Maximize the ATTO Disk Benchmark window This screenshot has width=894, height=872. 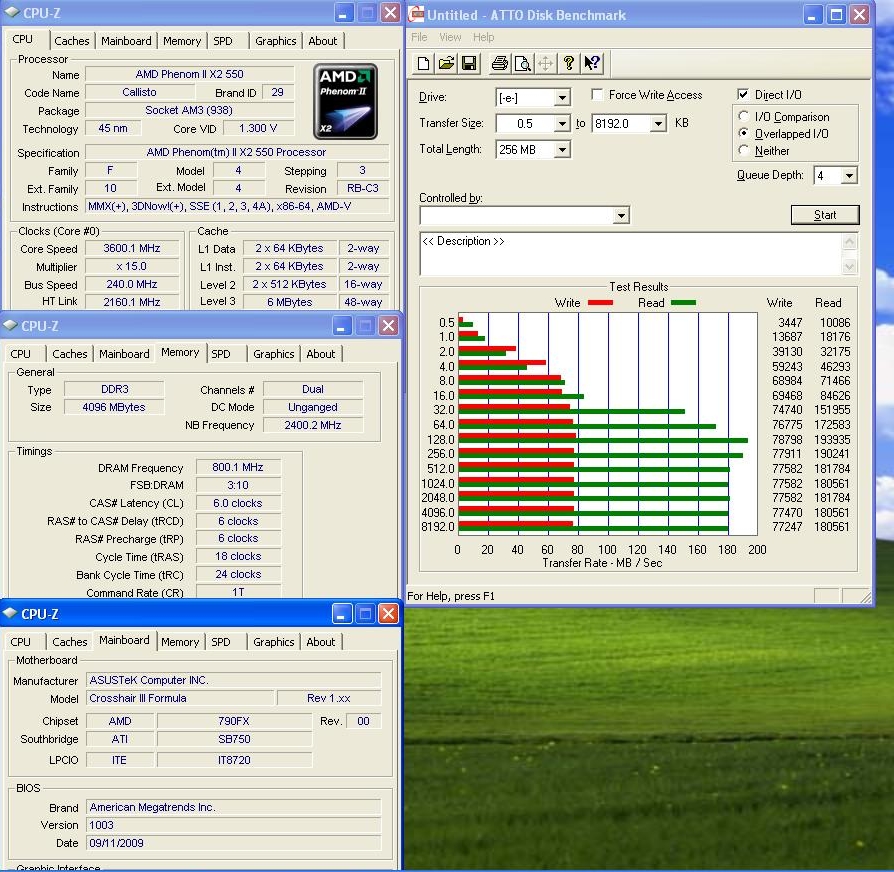pos(836,15)
